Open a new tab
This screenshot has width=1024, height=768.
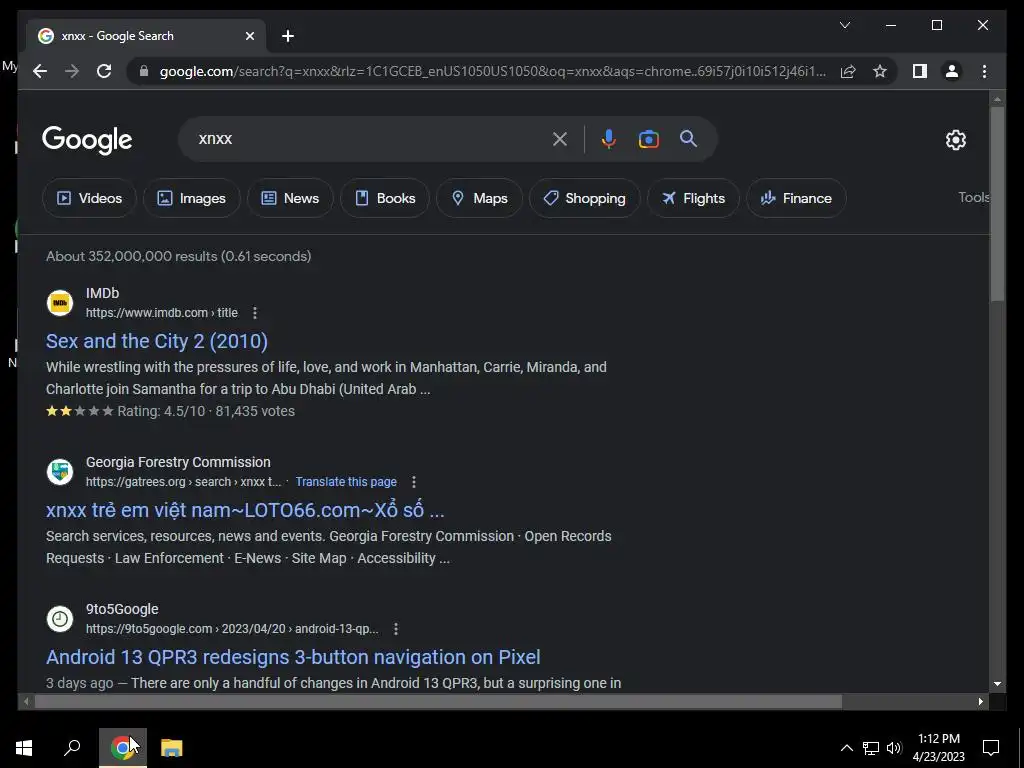pos(288,36)
